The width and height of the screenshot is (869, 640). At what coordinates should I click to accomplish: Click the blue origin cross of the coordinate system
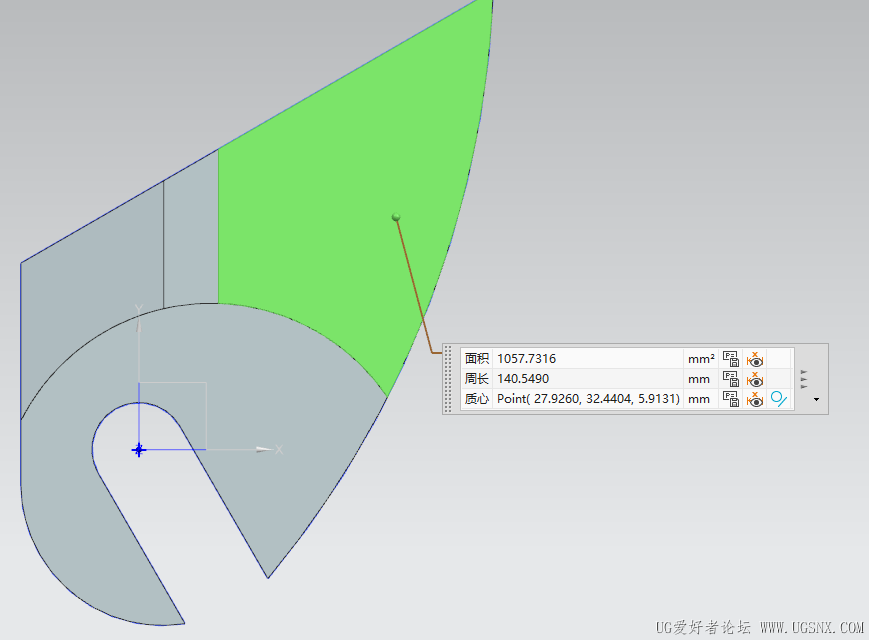[x=139, y=449]
